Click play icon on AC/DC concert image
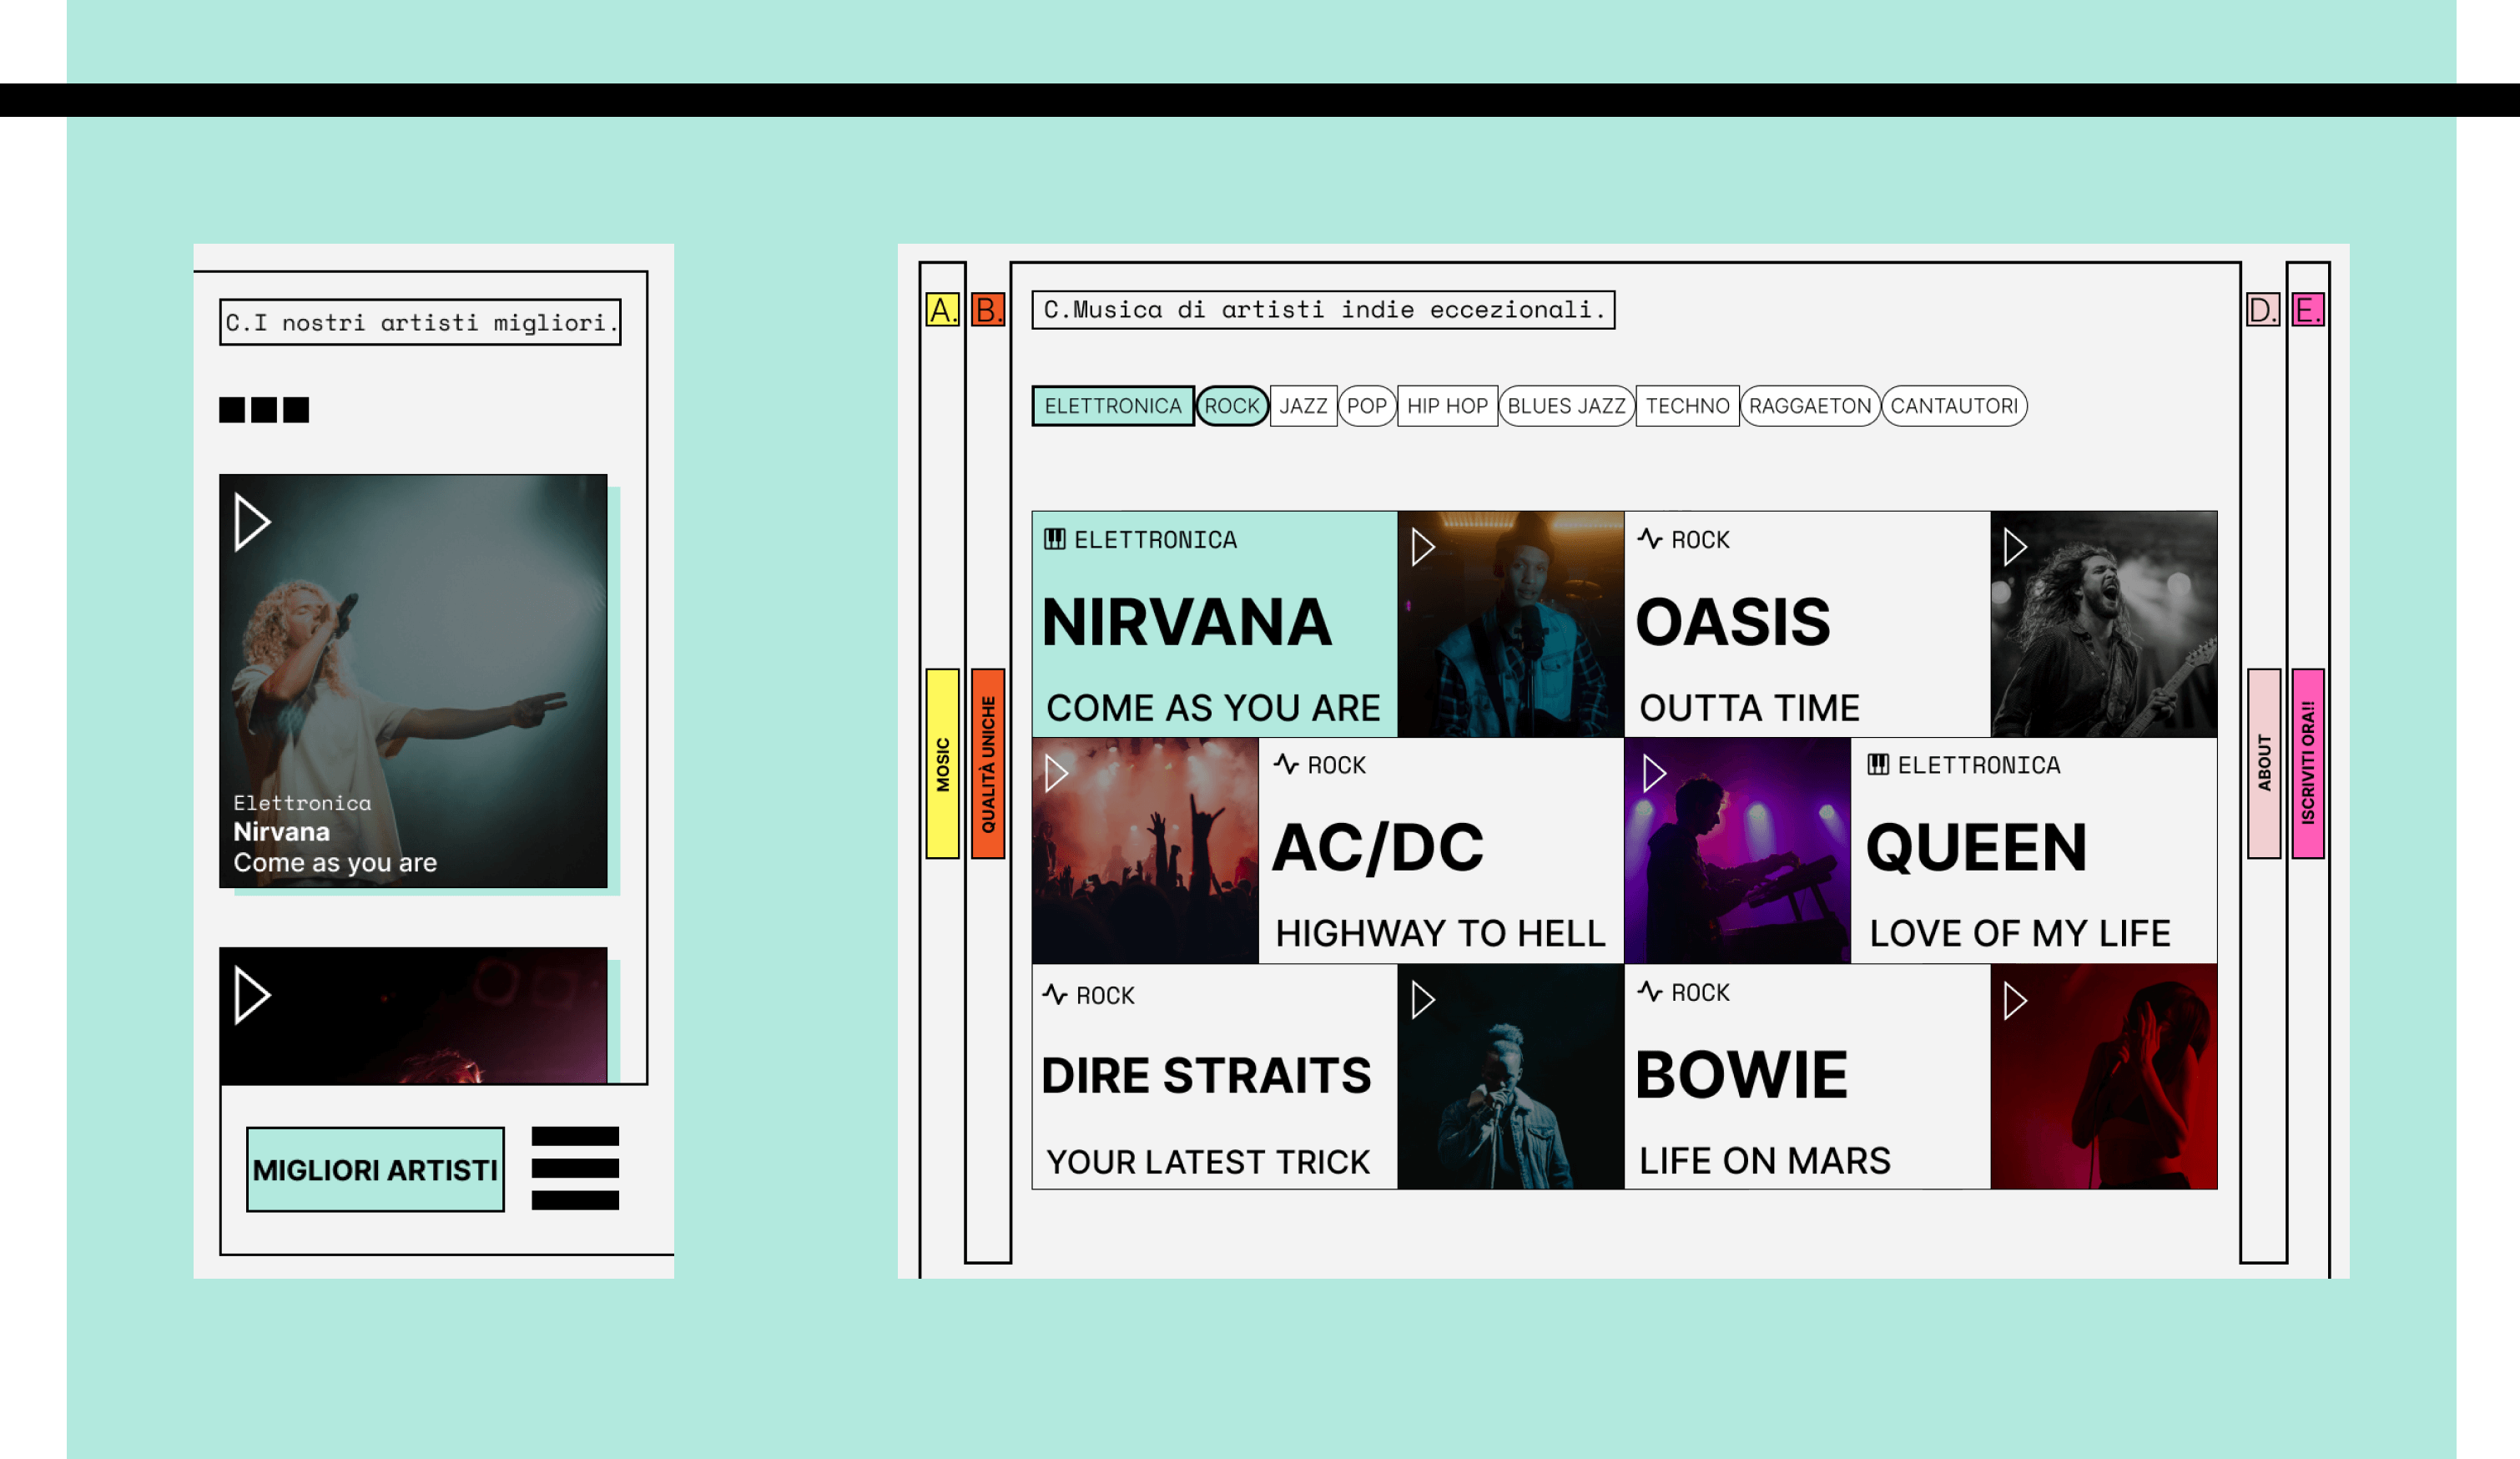Viewport: 2520px width, 1459px height. pos(1056,773)
